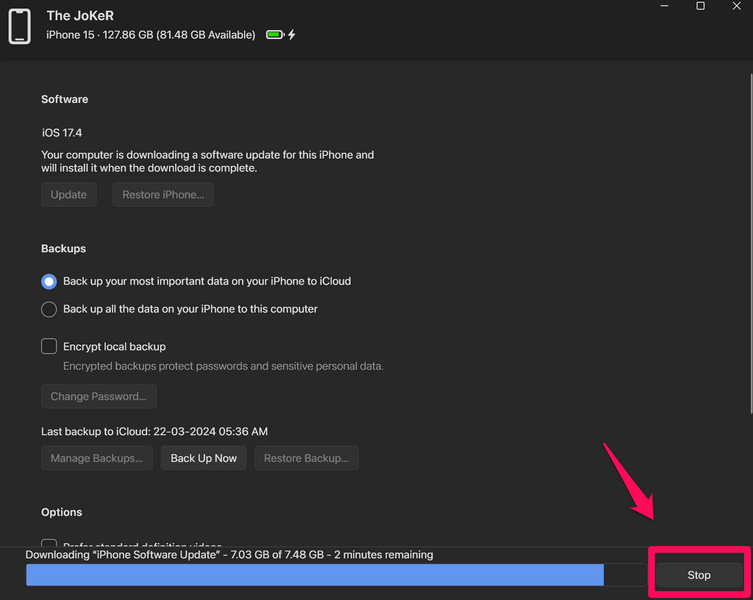Click the blue download progress bar
753x600 pixels.
[x=314, y=575]
